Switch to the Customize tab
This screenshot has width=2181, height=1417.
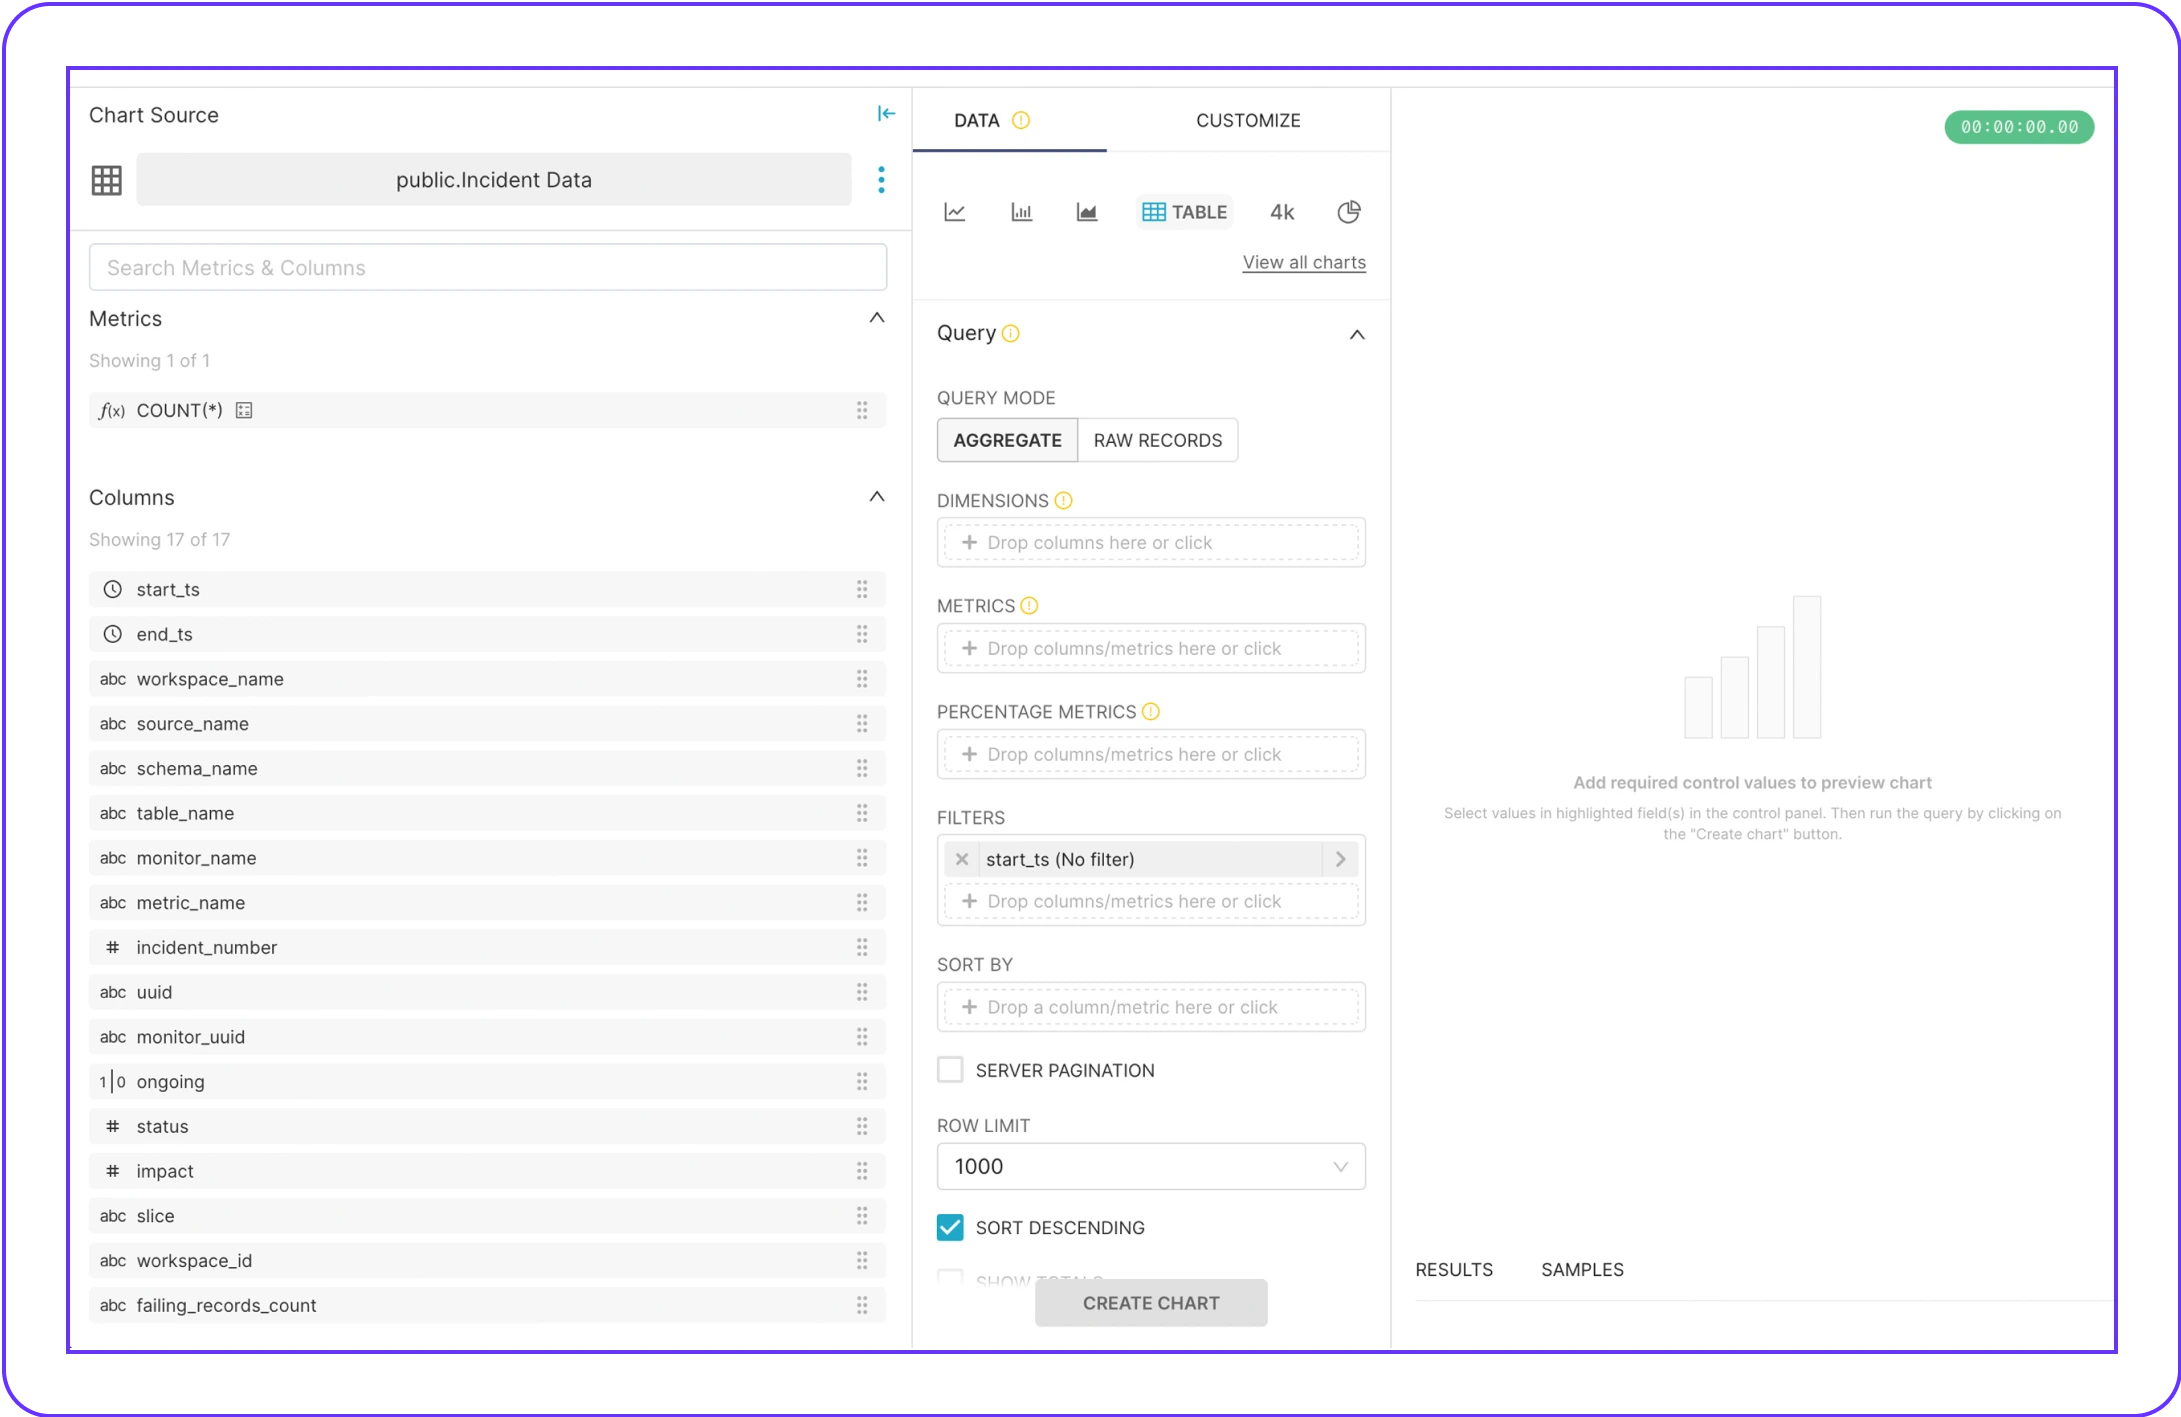(x=1247, y=120)
